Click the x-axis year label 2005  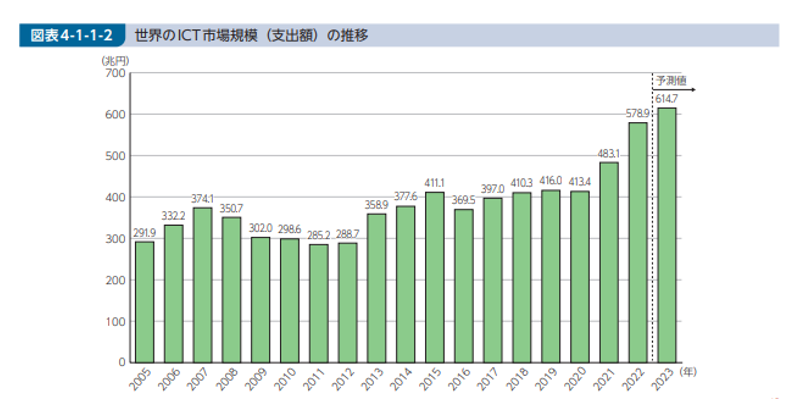[140, 379]
